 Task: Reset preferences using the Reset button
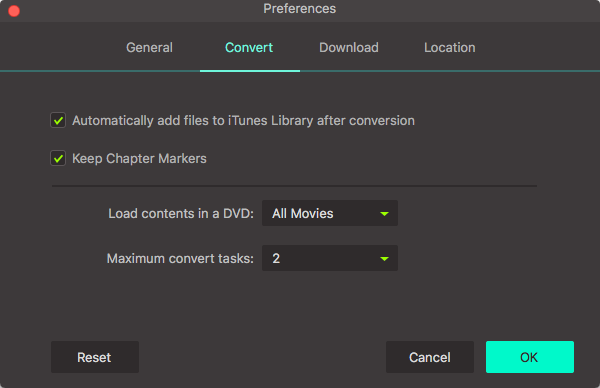pos(95,357)
